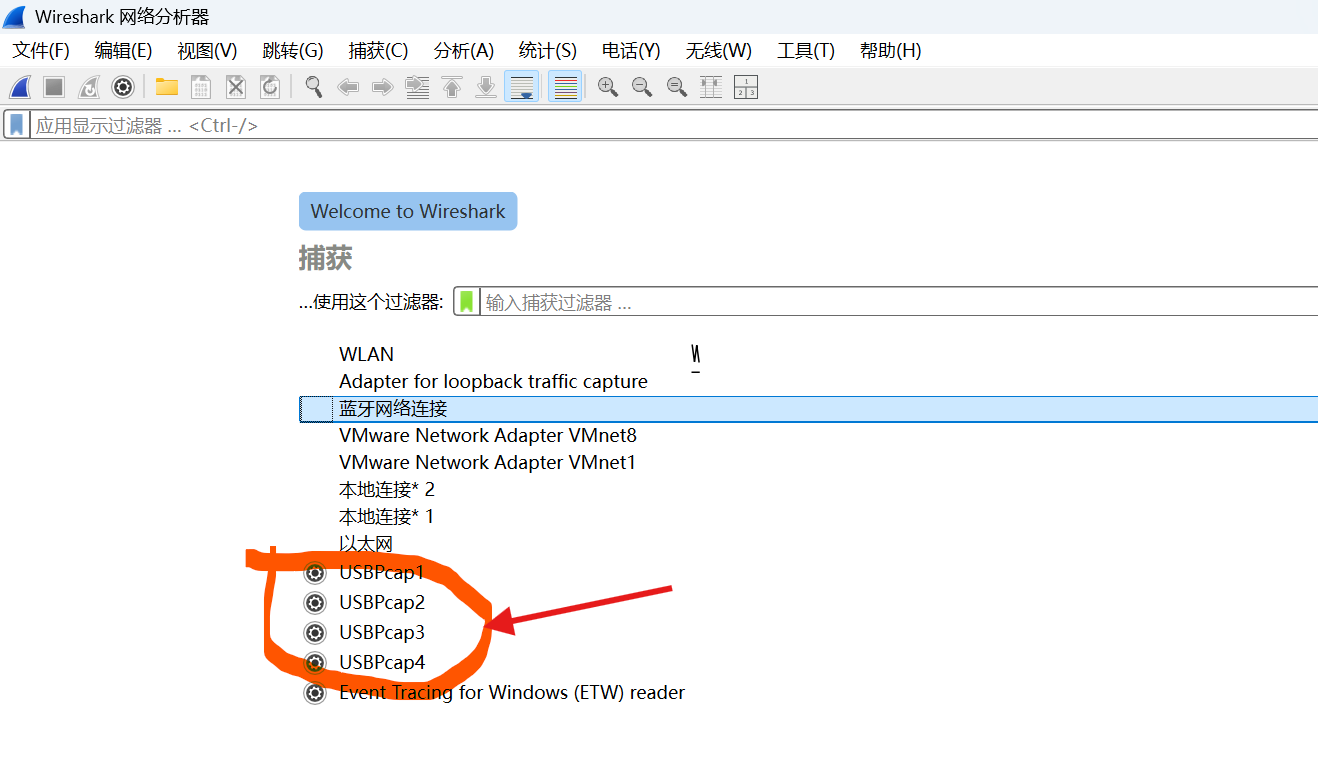The image size is (1318, 781).
Task: Click the green capture filter bookmark icon
Action: (x=466, y=302)
